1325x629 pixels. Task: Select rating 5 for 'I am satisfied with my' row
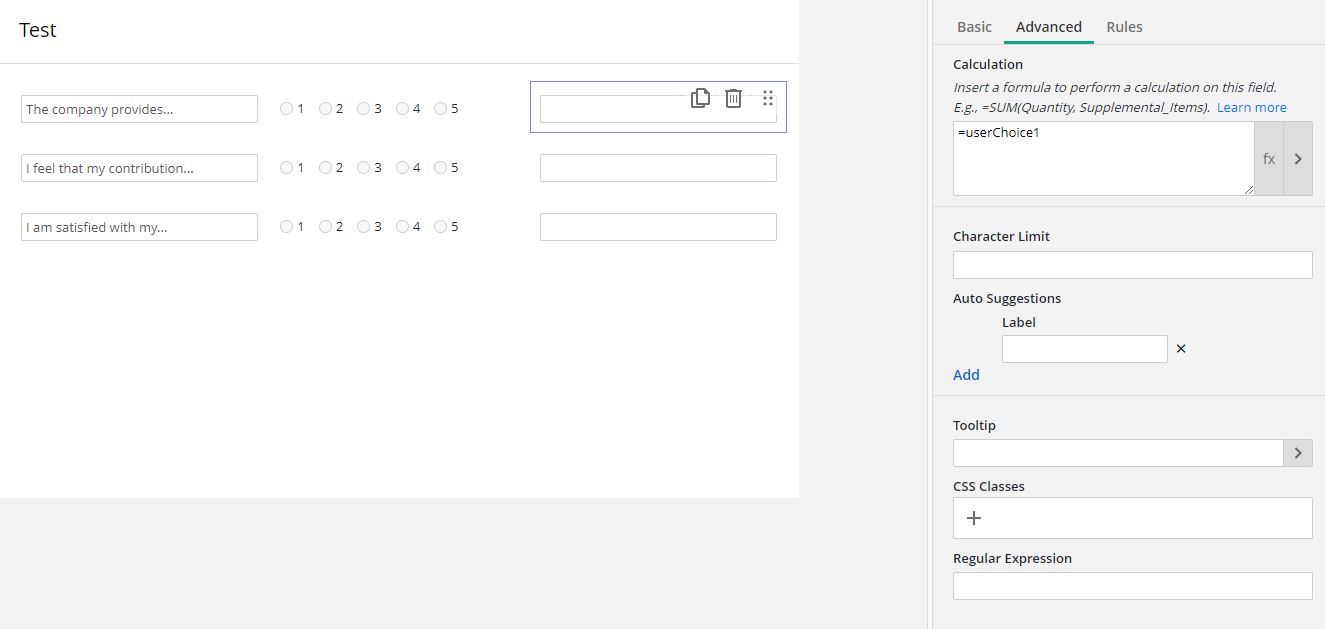(x=441, y=227)
